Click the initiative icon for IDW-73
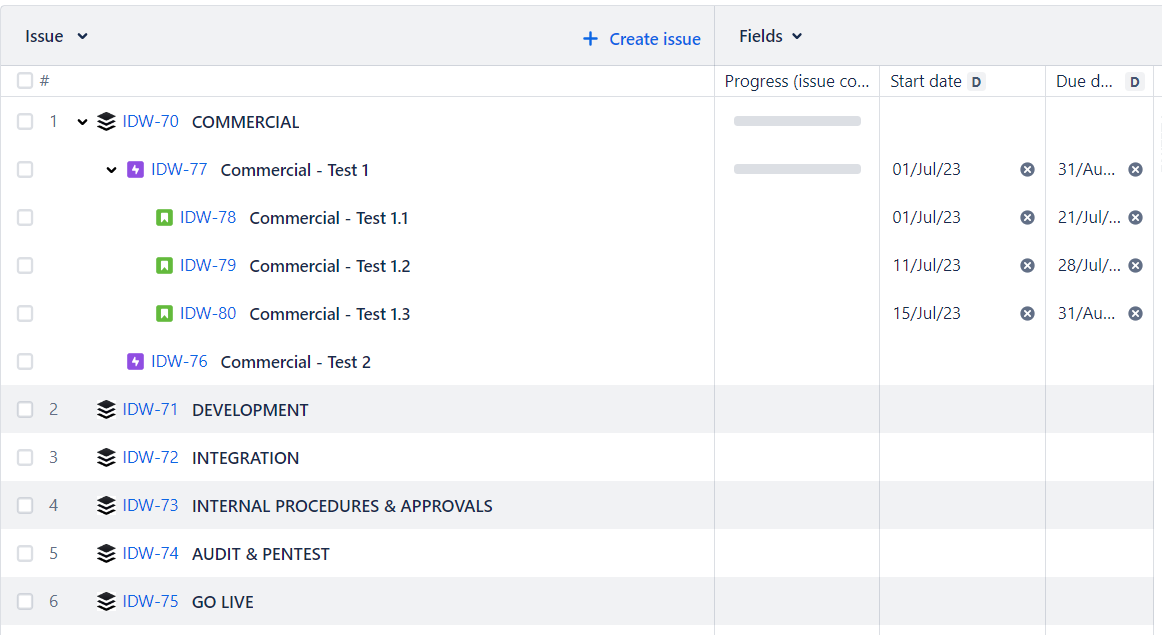 click(x=106, y=505)
